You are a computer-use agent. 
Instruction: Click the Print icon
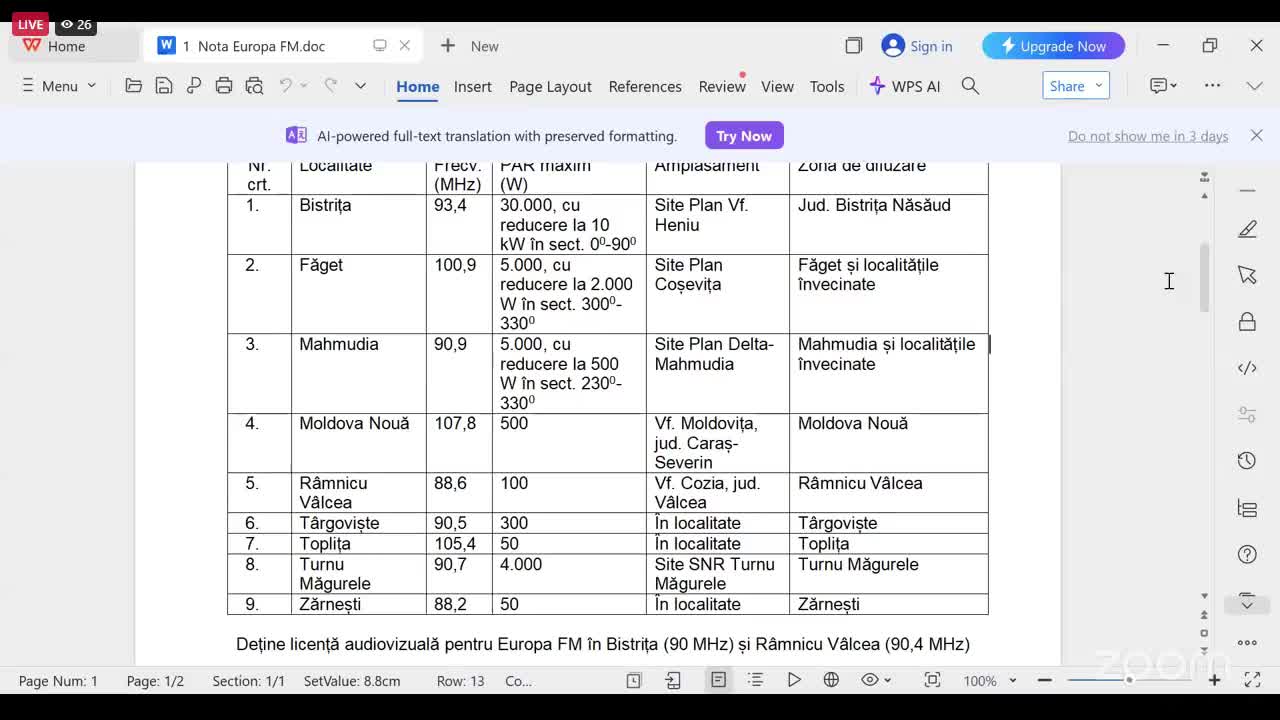pyautogui.click(x=224, y=86)
